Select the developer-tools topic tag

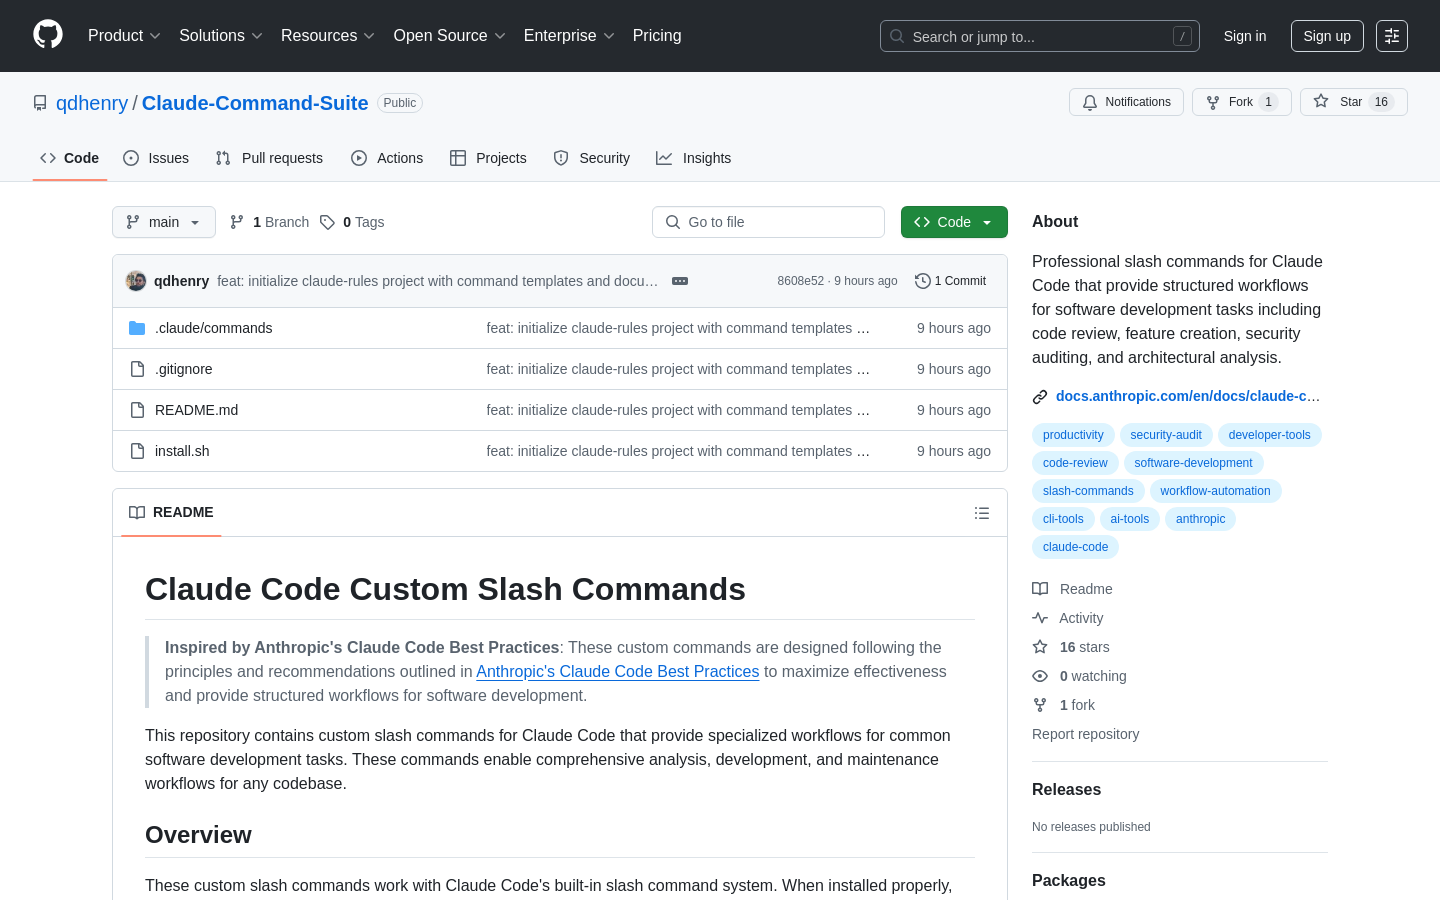pyautogui.click(x=1269, y=435)
